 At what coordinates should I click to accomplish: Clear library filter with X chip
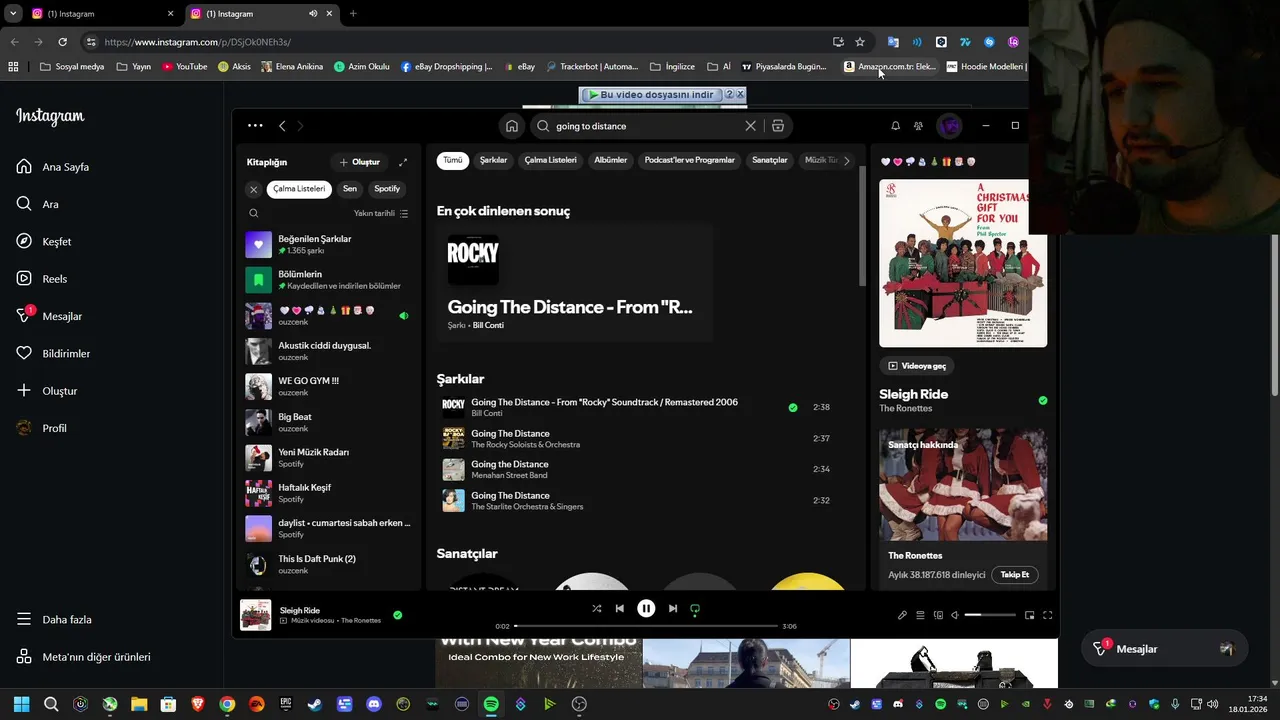[254, 189]
